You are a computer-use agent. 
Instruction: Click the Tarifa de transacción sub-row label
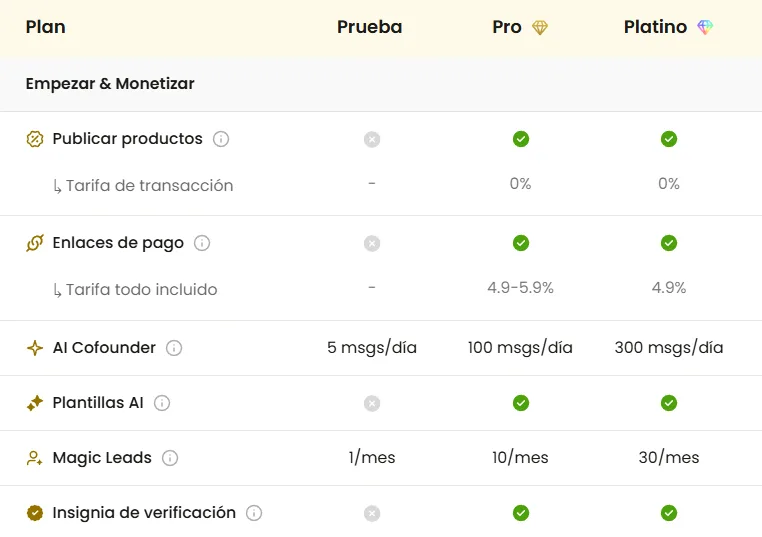[149, 185]
